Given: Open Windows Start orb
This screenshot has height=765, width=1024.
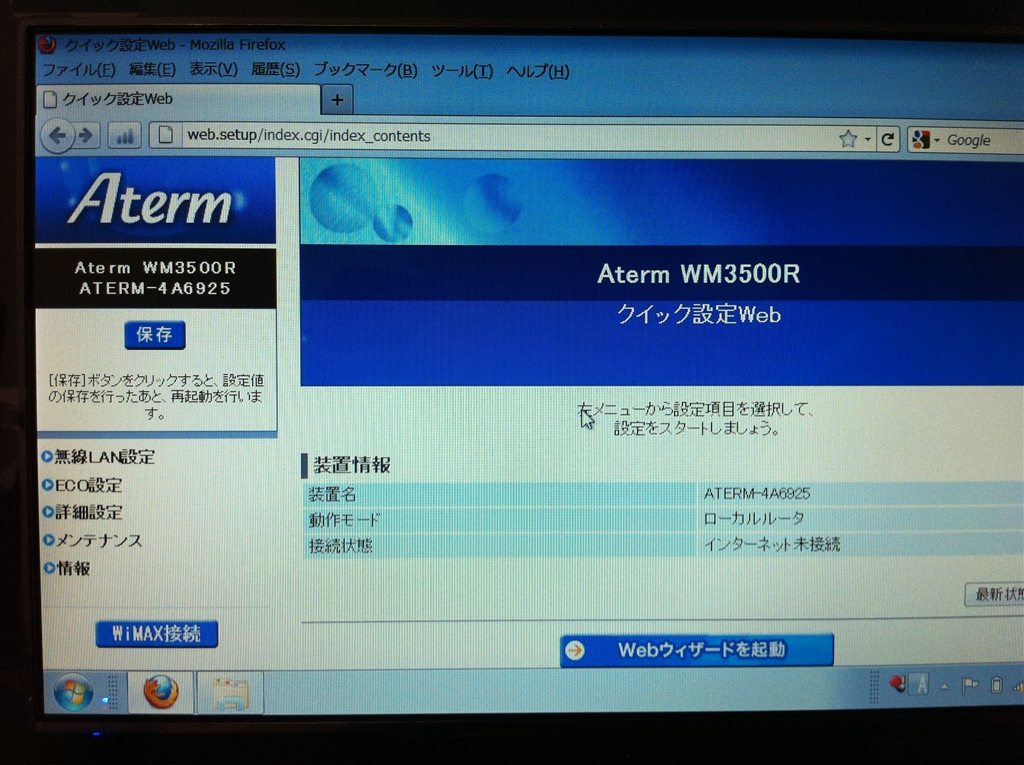Looking at the screenshot, I should pyautogui.click(x=73, y=692).
